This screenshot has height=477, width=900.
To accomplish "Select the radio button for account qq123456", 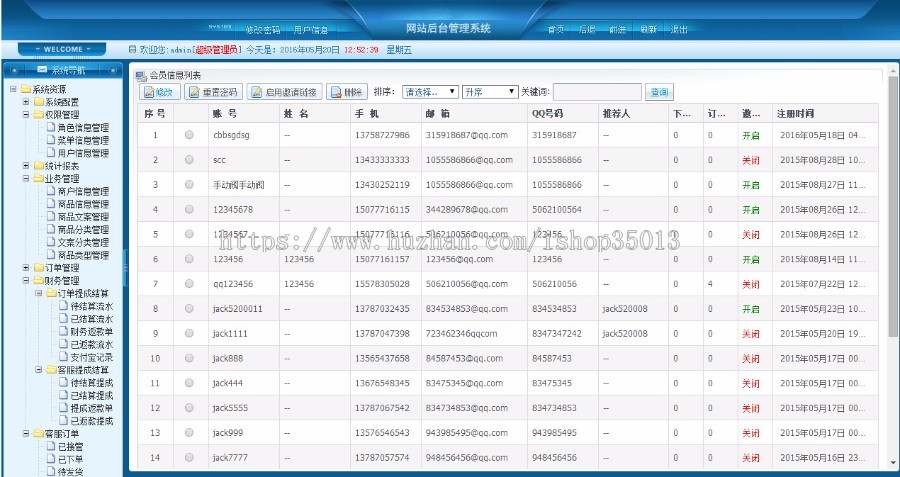I will click(189, 284).
